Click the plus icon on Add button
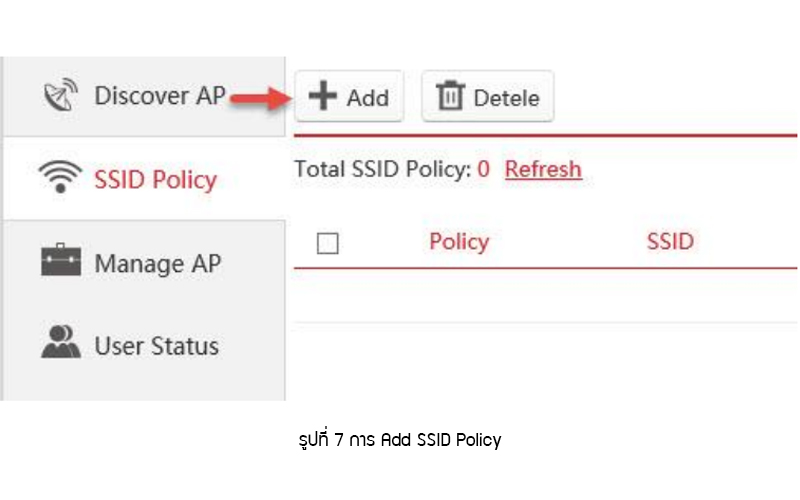Viewport: 800px width, 500px height. click(323, 95)
